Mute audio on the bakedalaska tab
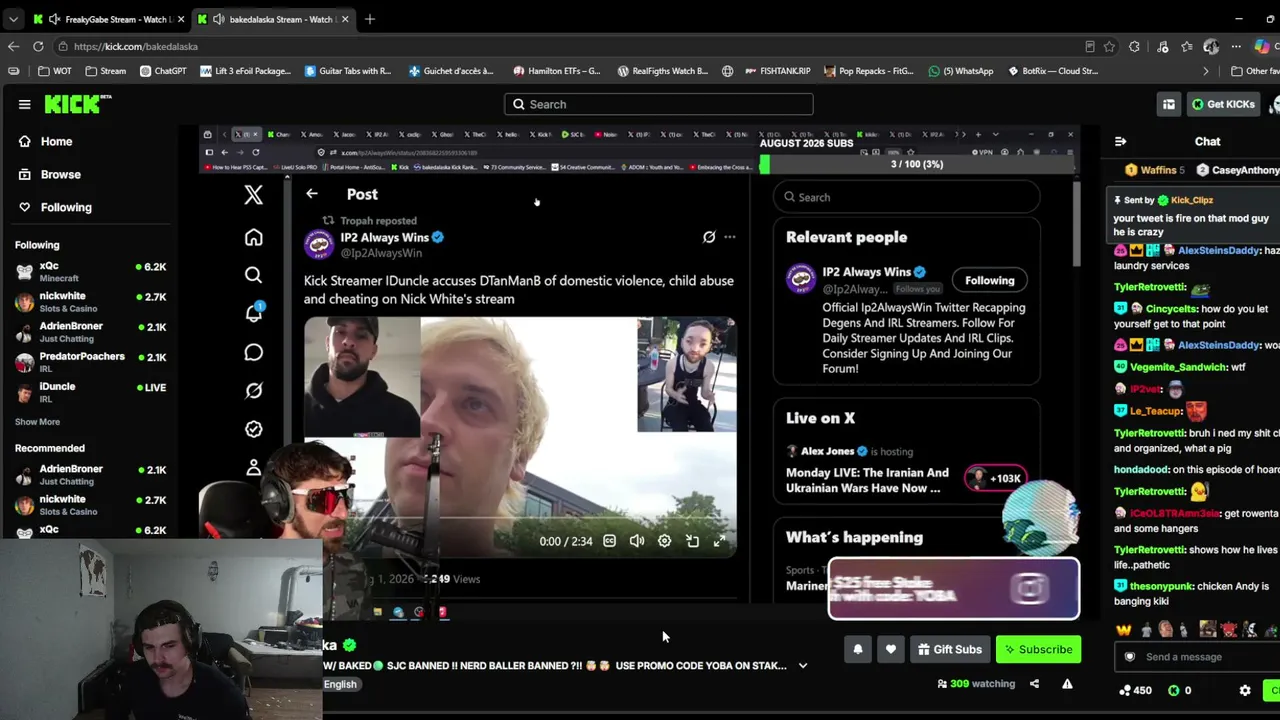 tap(219, 19)
